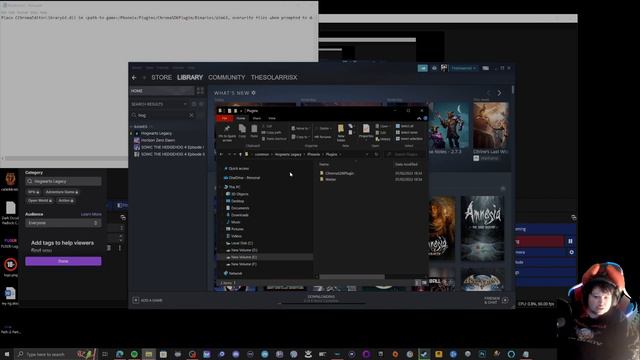Open Steam notifications bell icon

(434, 68)
